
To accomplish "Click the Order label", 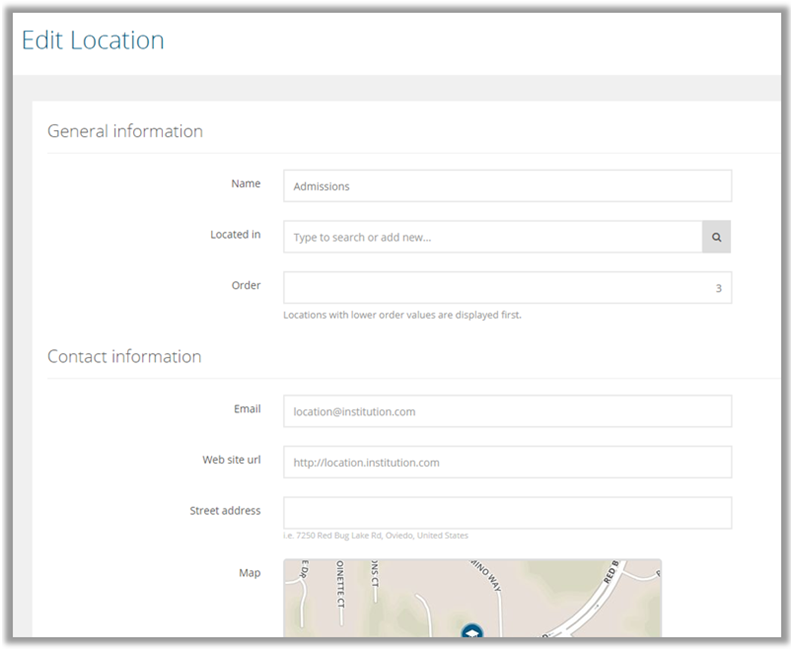I will [246, 285].
